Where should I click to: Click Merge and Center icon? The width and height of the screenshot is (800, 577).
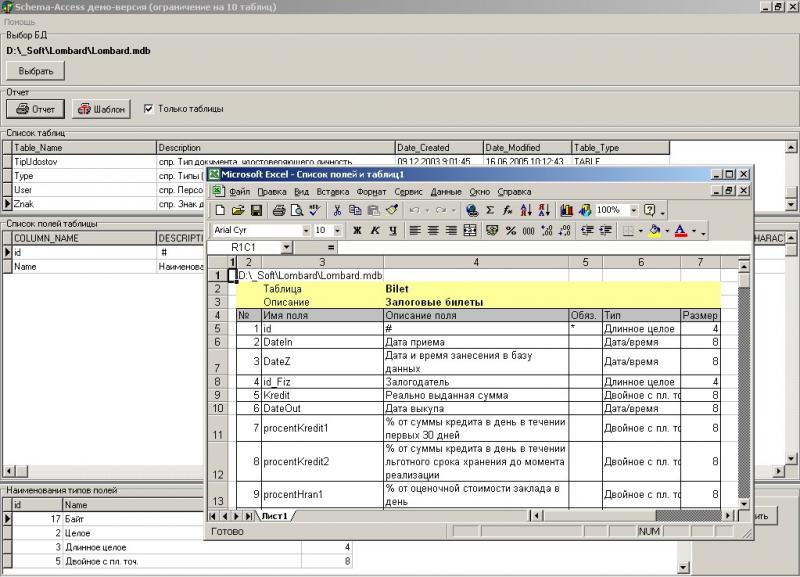tap(470, 231)
